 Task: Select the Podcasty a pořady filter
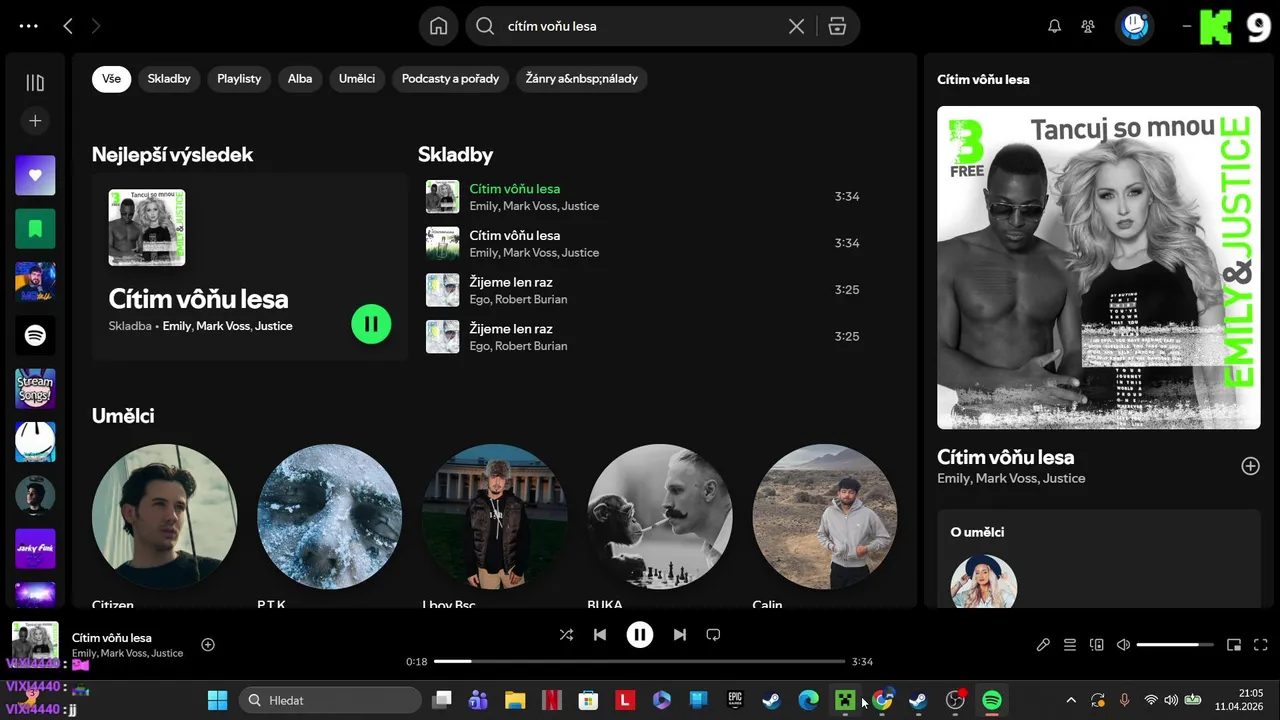tap(450, 79)
